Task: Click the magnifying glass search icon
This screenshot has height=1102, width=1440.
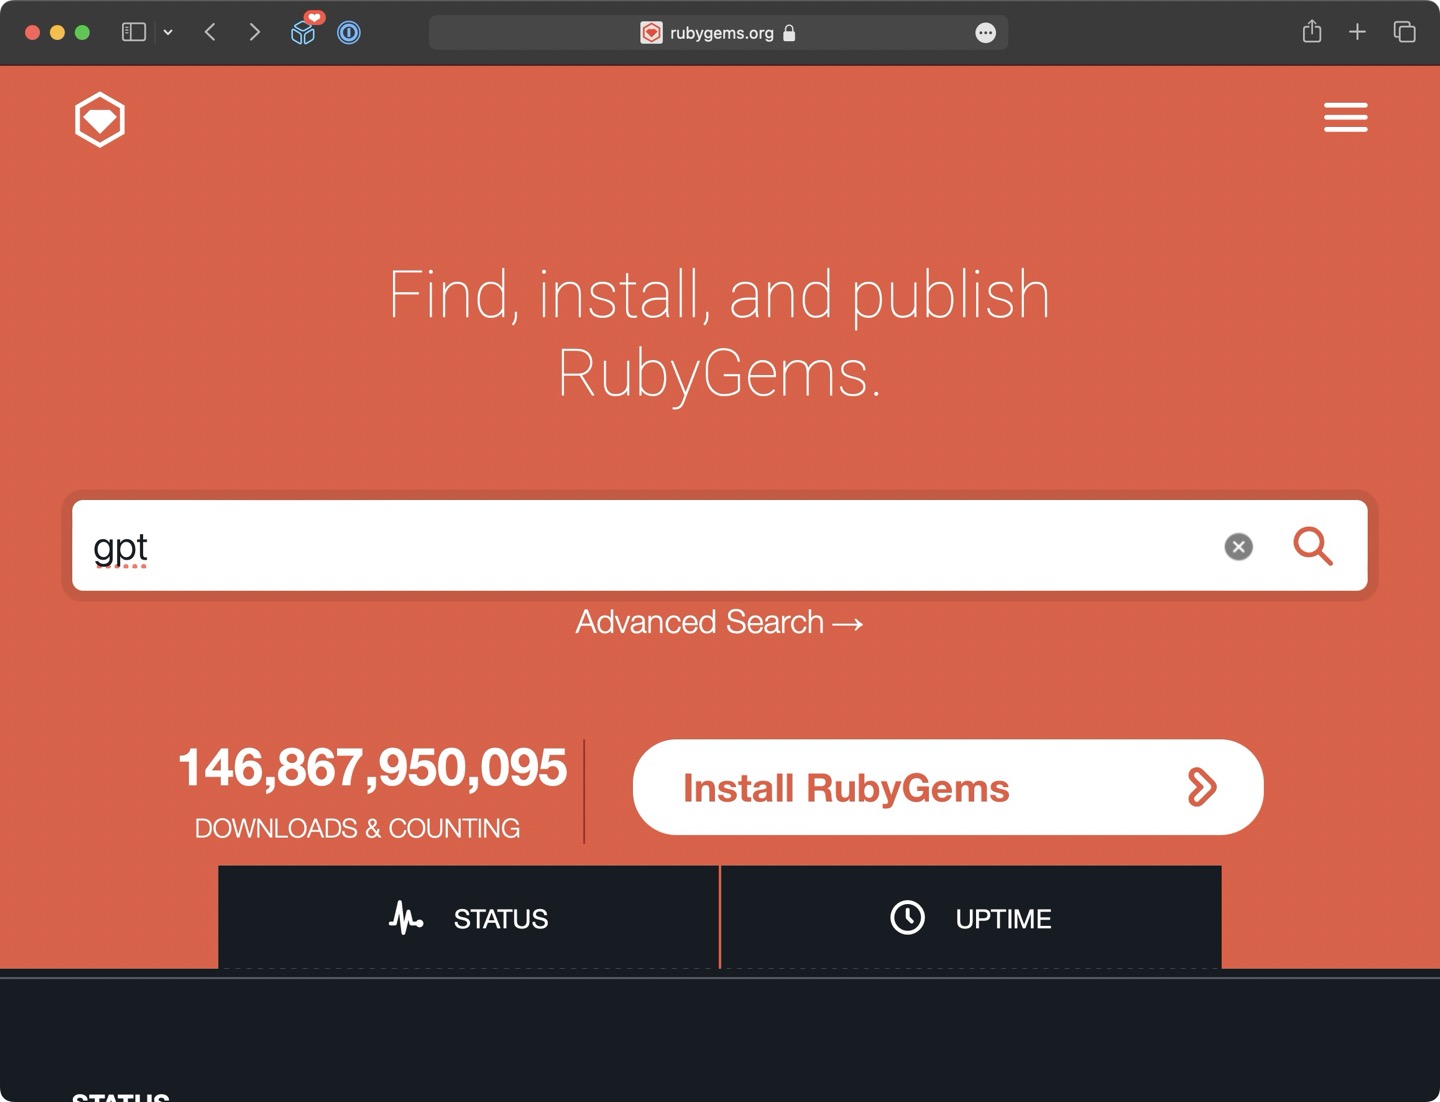Action: coord(1312,546)
